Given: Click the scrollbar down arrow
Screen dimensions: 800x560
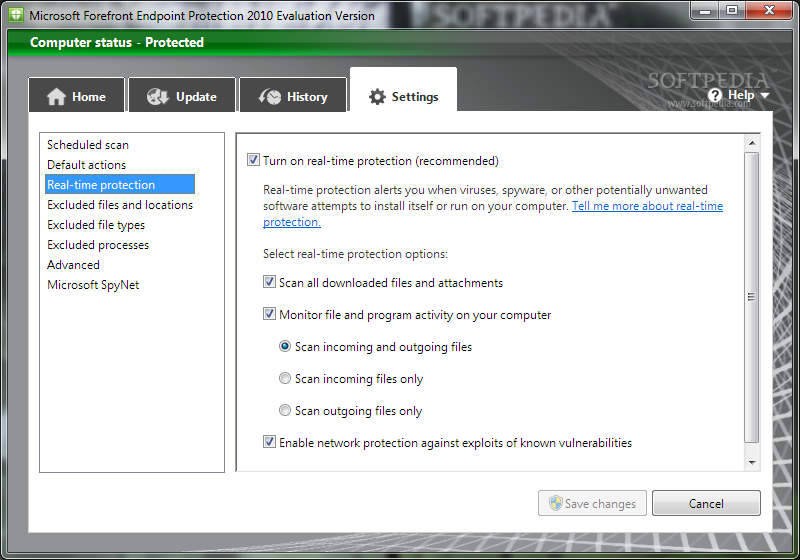Looking at the screenshot, I should [x=752, y=463].
